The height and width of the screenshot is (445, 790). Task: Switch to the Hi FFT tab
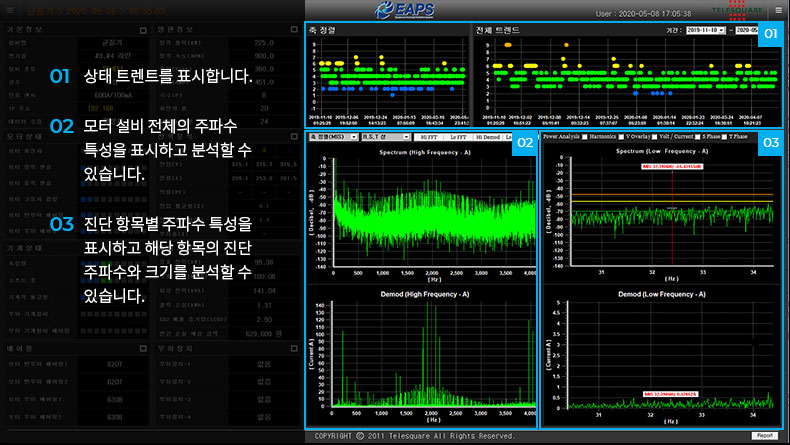(x=429, y=137)
